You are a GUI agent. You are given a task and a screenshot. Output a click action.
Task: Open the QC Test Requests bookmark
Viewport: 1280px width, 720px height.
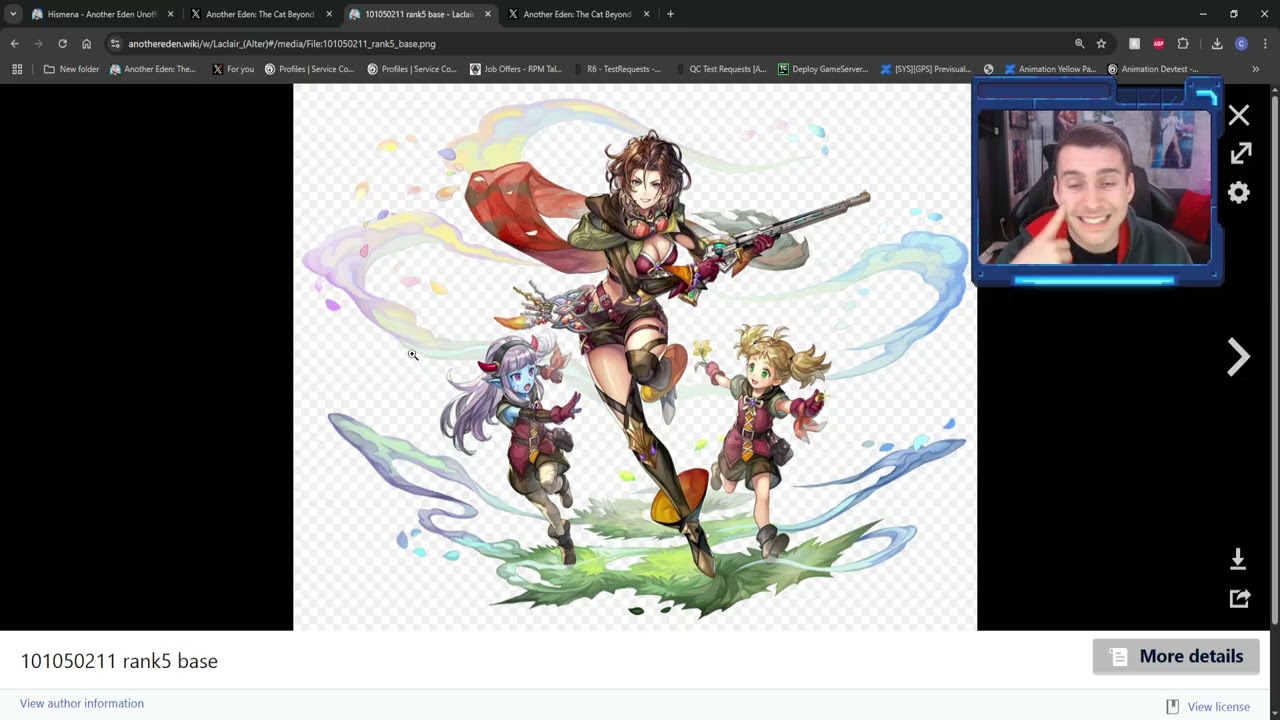click(x=720, y=69)
